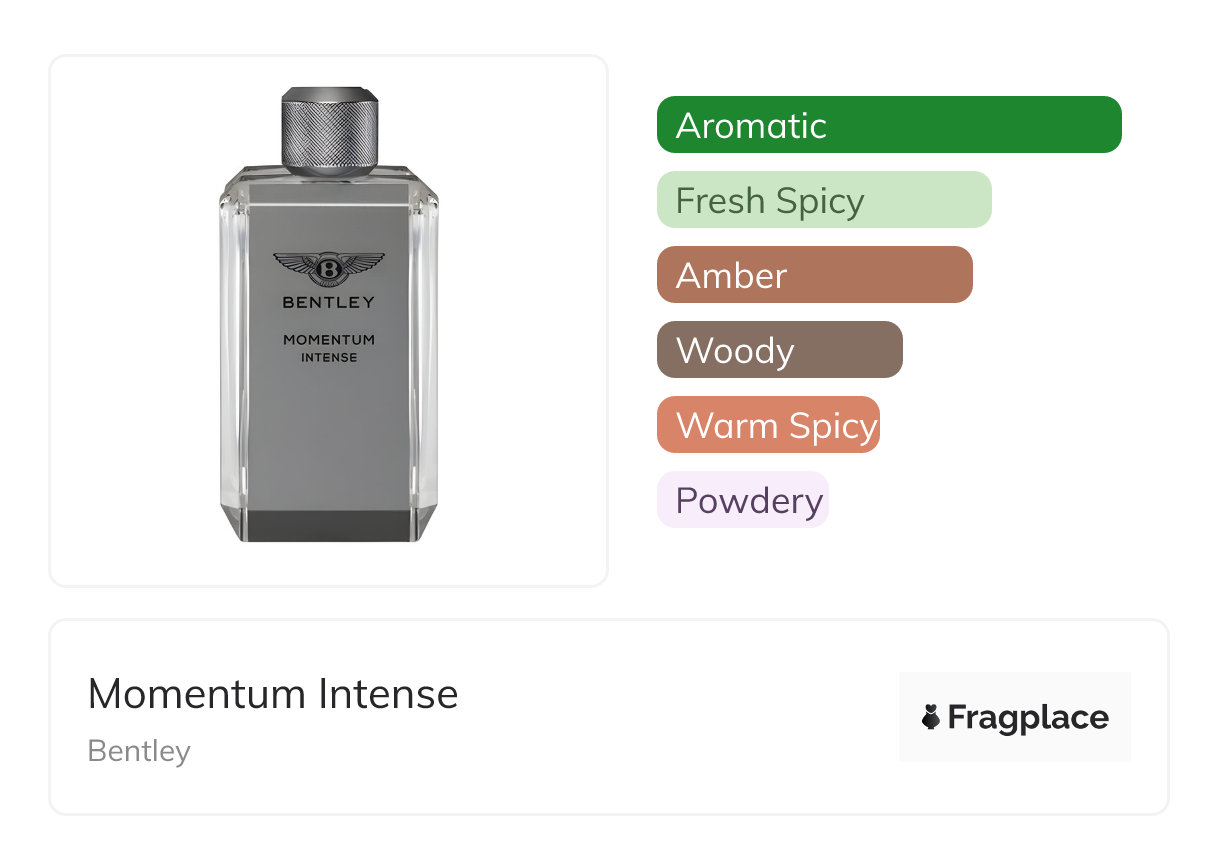Select the Fresh Spicy accord bar

coord(824,200)
